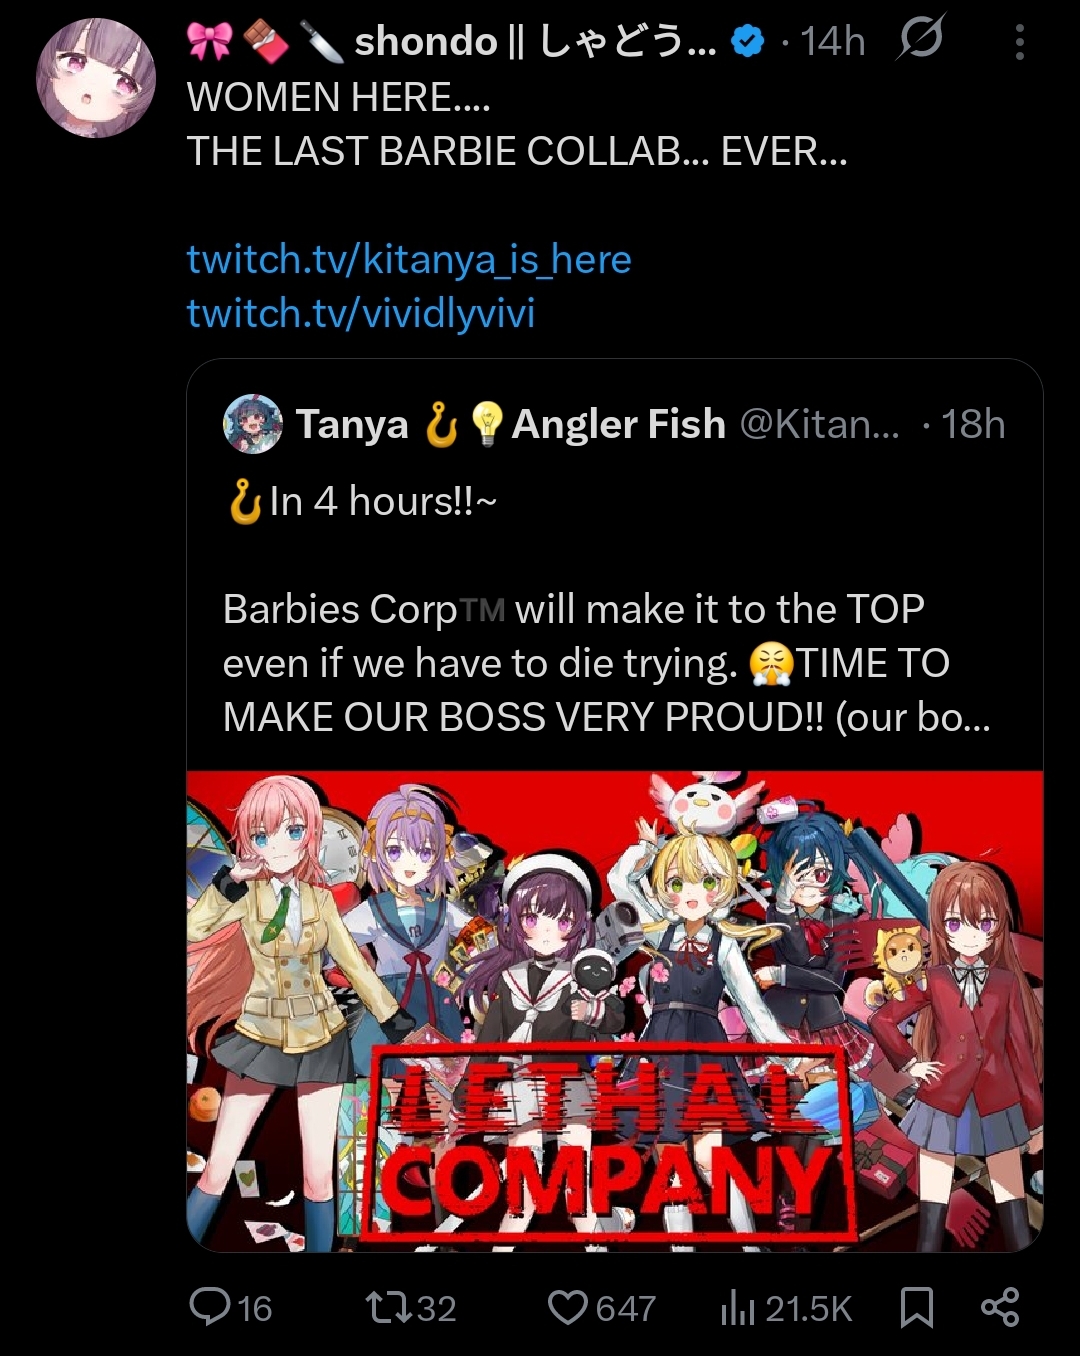Click the @Kitan... handle
The height and width of the screenshot is (1356, 1080).
pos(820,424)
